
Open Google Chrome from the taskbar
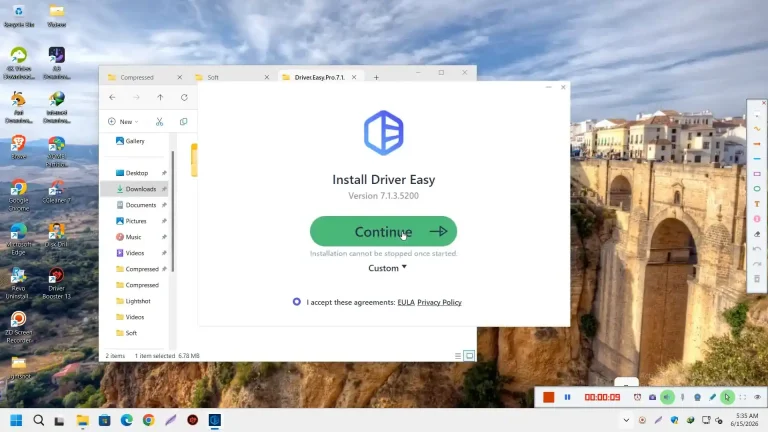[x=148, y=420]
